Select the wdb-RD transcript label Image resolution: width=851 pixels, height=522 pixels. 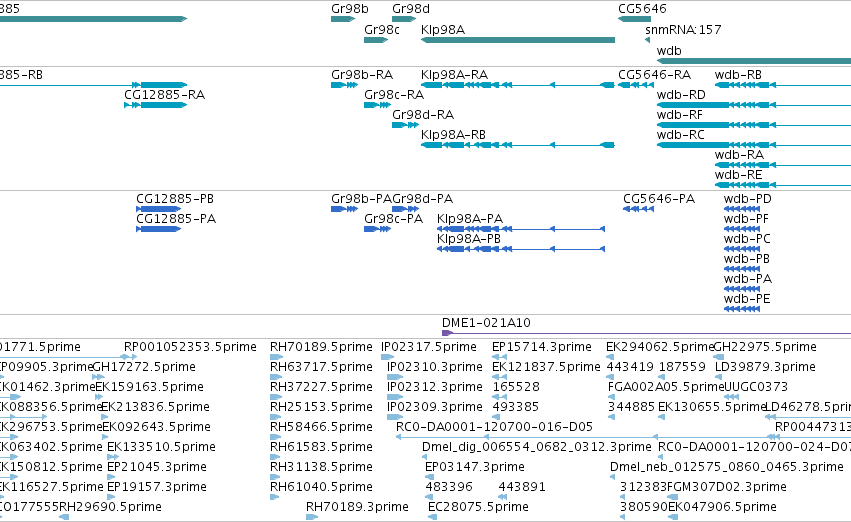click(681, 95)
